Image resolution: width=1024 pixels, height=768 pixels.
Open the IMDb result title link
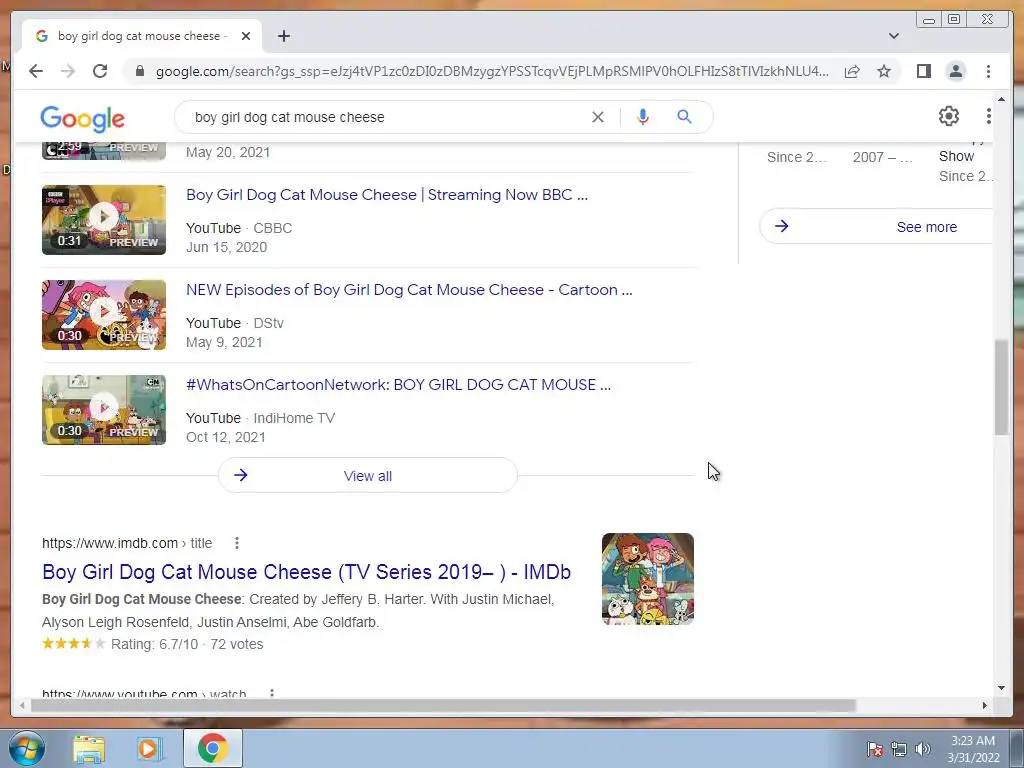(x=306, y=572)
